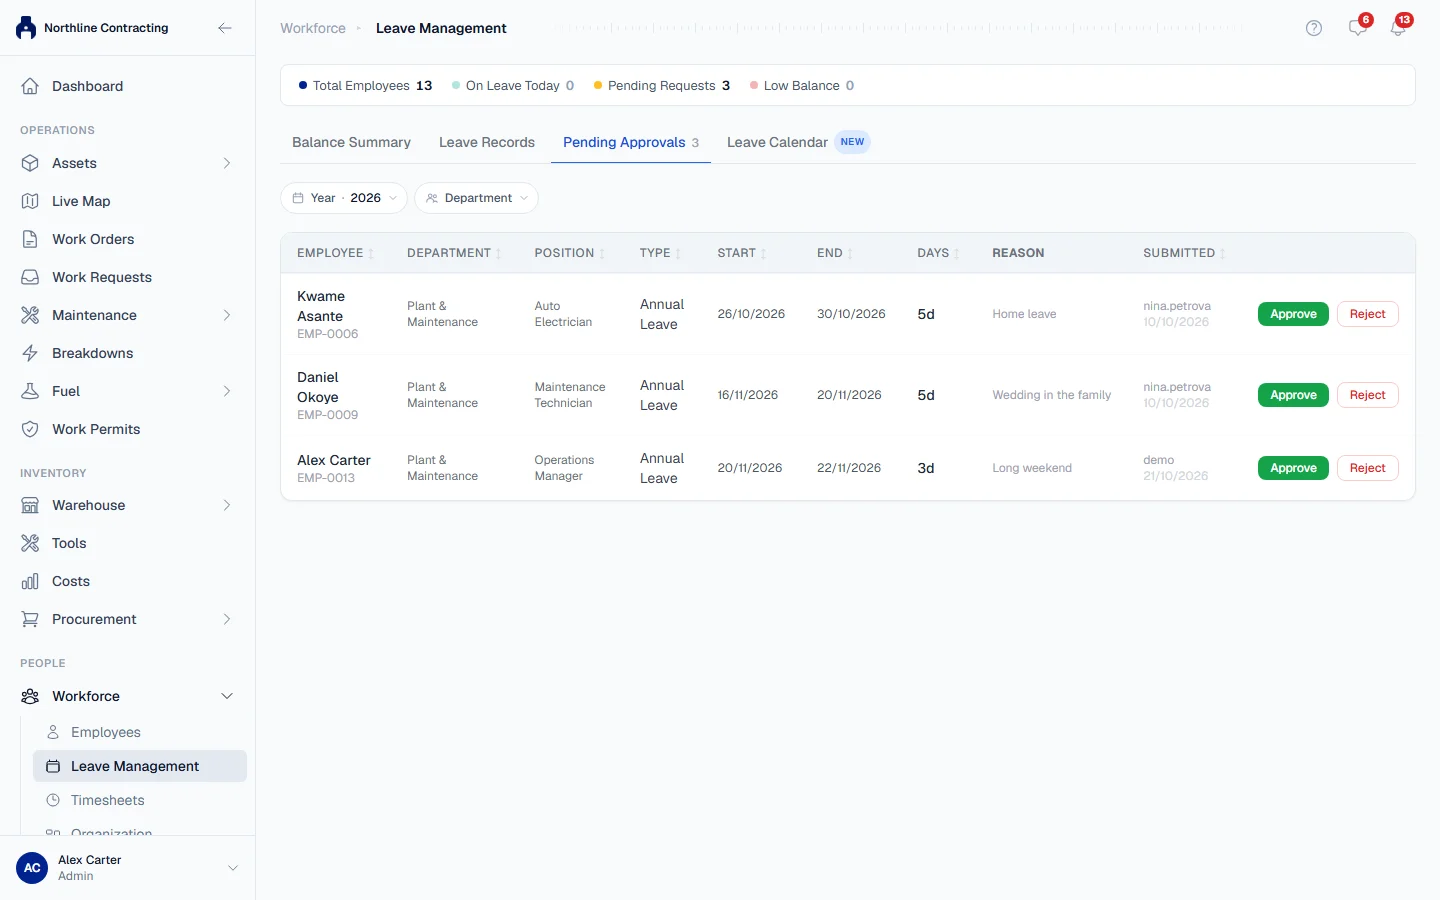Expand the Procurement submenu chevron
The image size is (1440, 900).
[227, 619]
